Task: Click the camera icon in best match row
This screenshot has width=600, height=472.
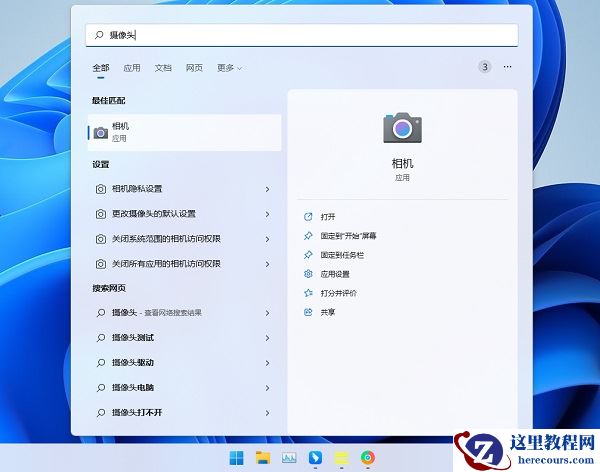Action: point(101,133)
